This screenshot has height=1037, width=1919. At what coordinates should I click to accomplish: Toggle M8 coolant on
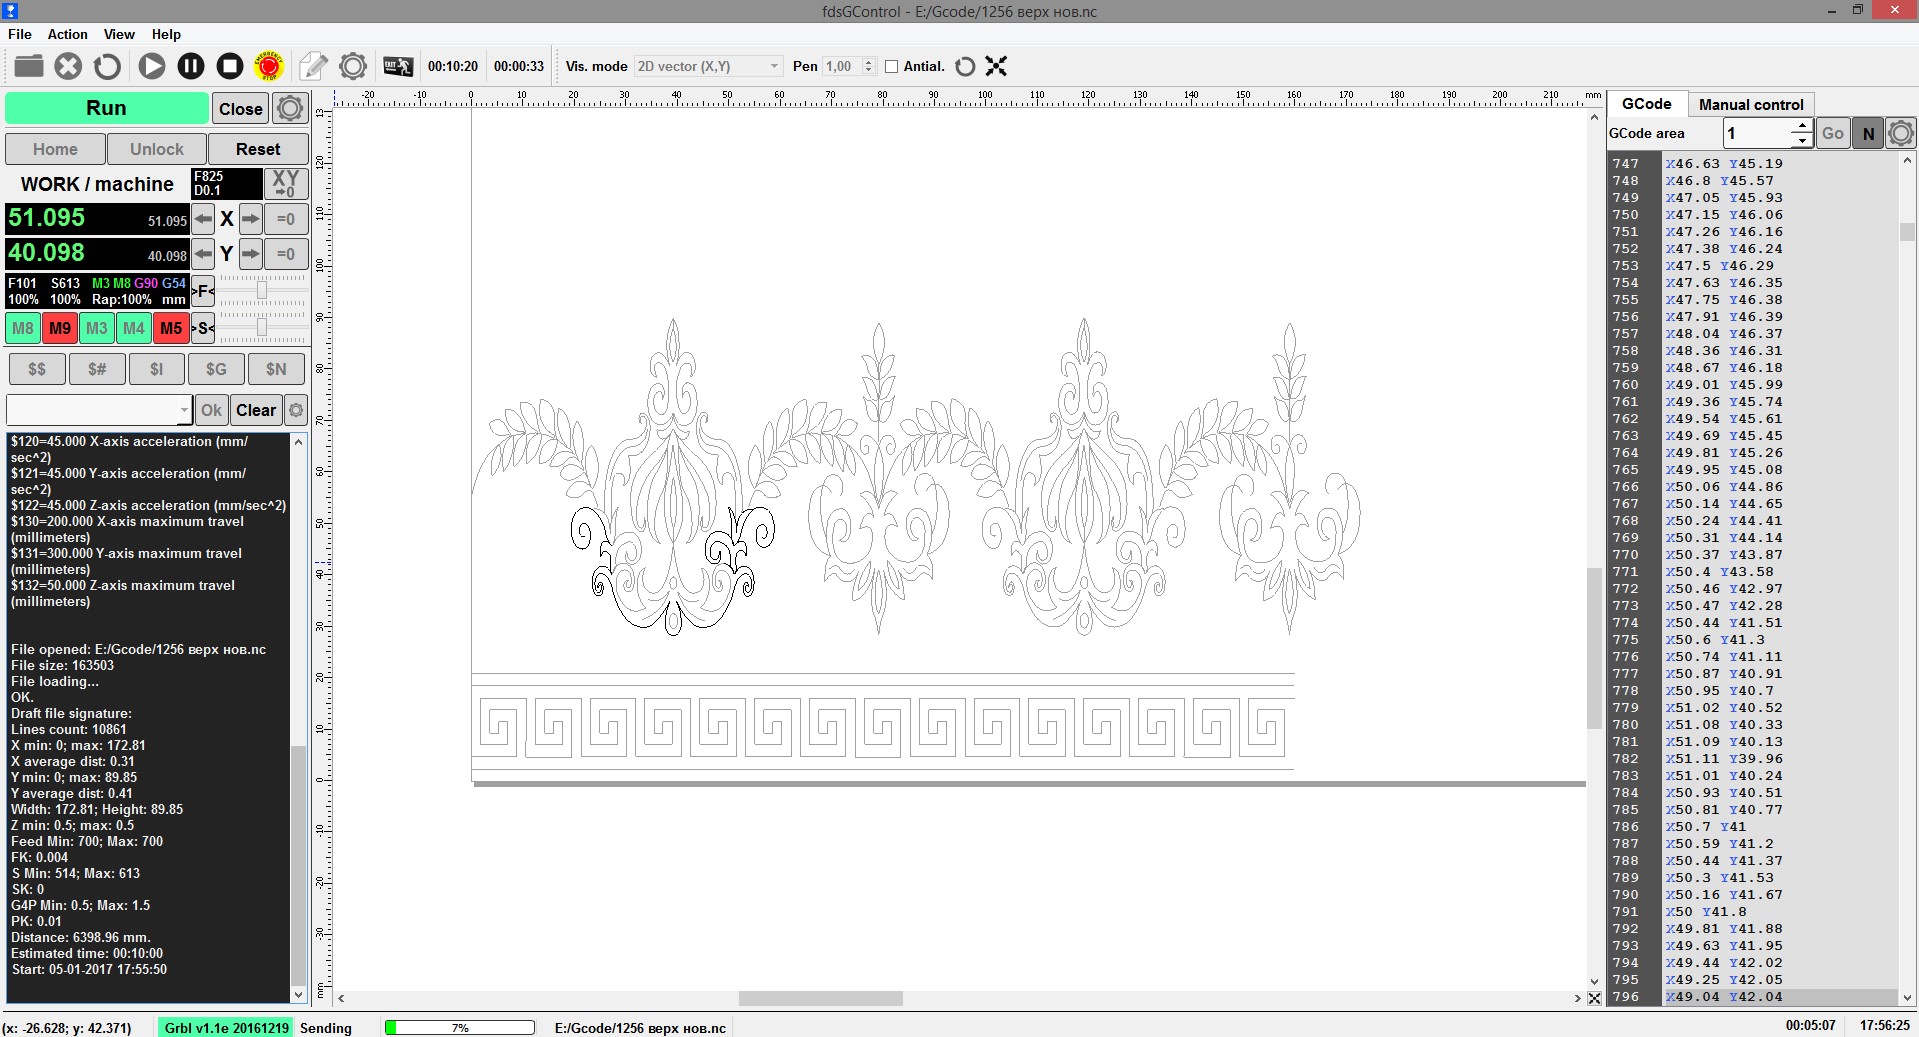(23, 328)
